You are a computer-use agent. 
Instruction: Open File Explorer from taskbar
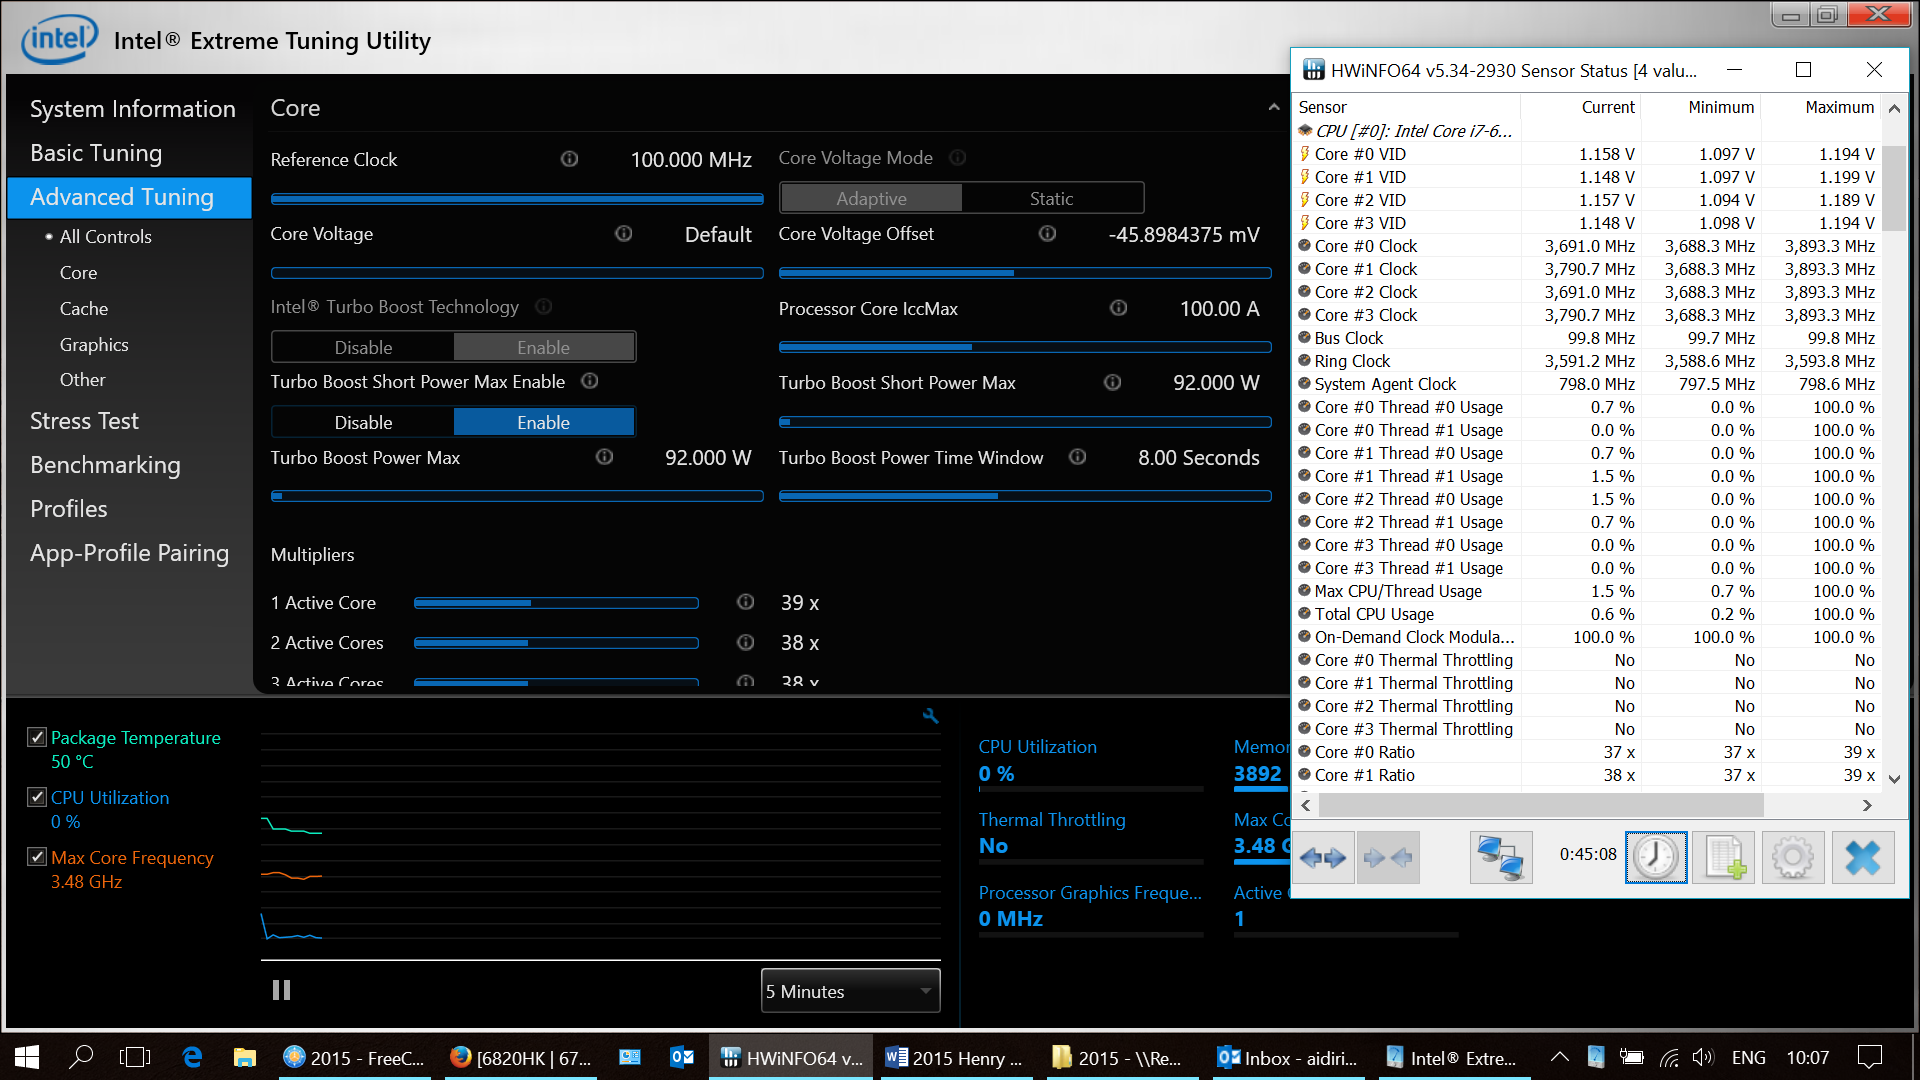(244, 1057)
